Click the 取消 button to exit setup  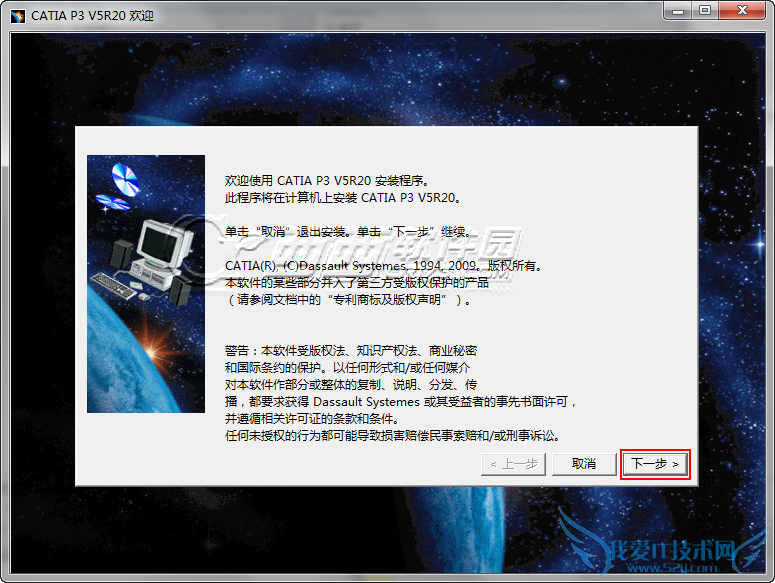pyautogui.click(x=584, y=464)
